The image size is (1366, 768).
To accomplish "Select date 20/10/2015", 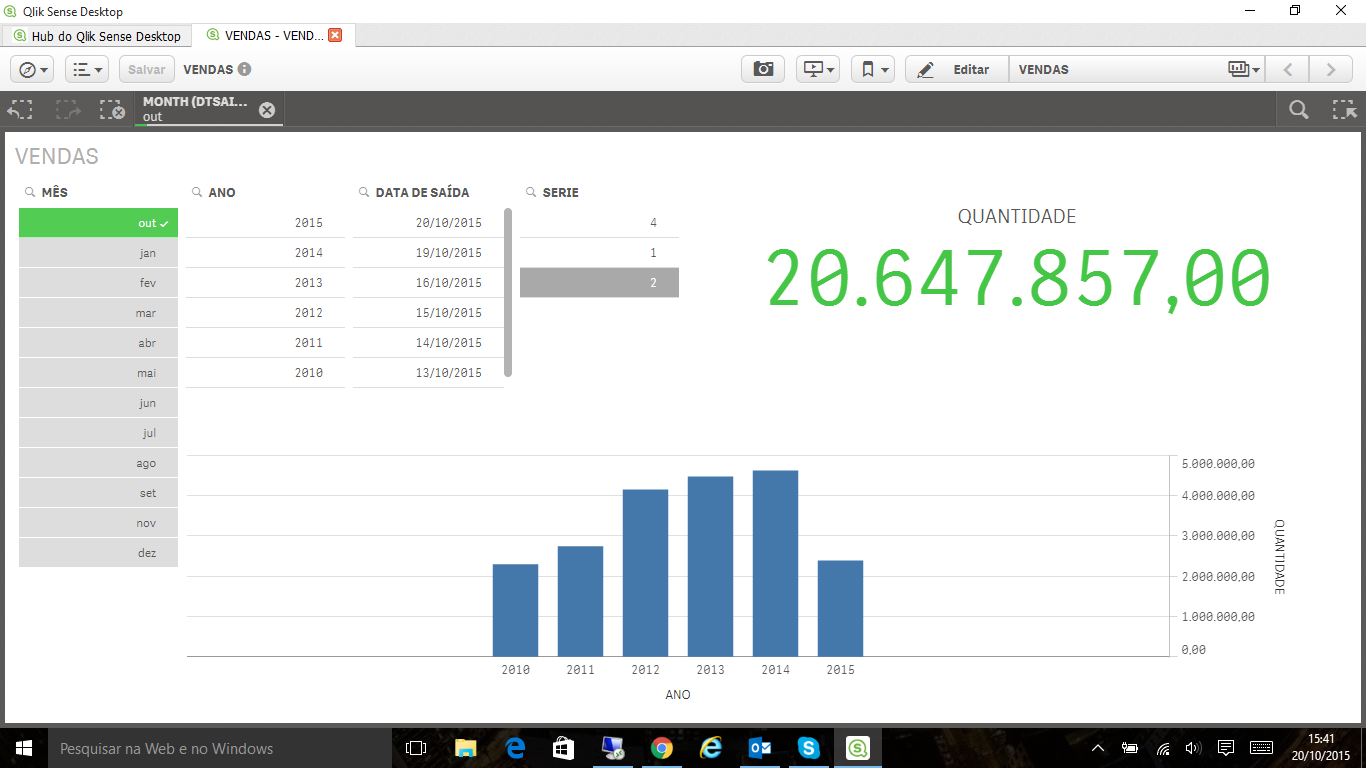I will (x=428, y=223).
